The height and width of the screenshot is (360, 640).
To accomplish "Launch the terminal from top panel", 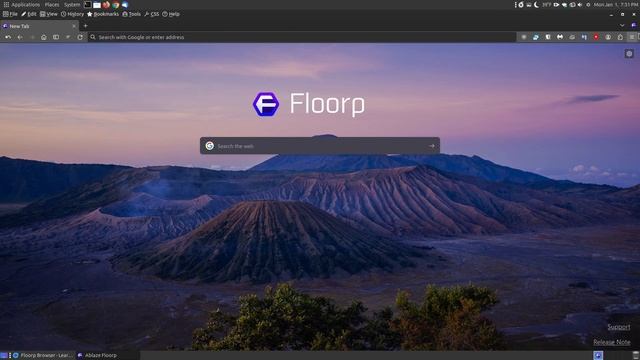I will (88, 4).
